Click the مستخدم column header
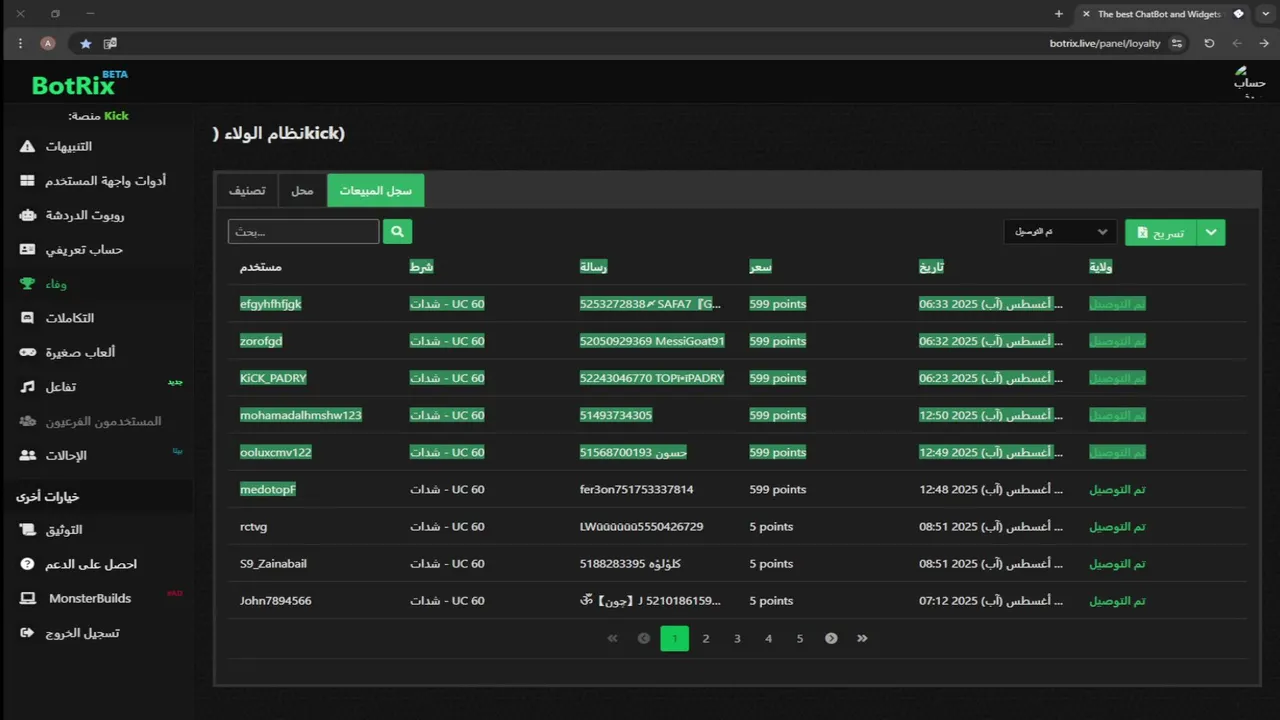 [x=260, y=267]
